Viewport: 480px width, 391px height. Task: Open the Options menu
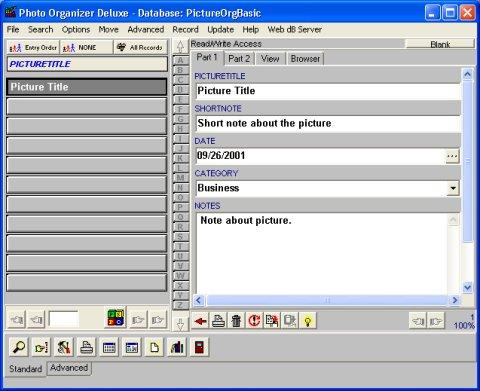[76, 30]
